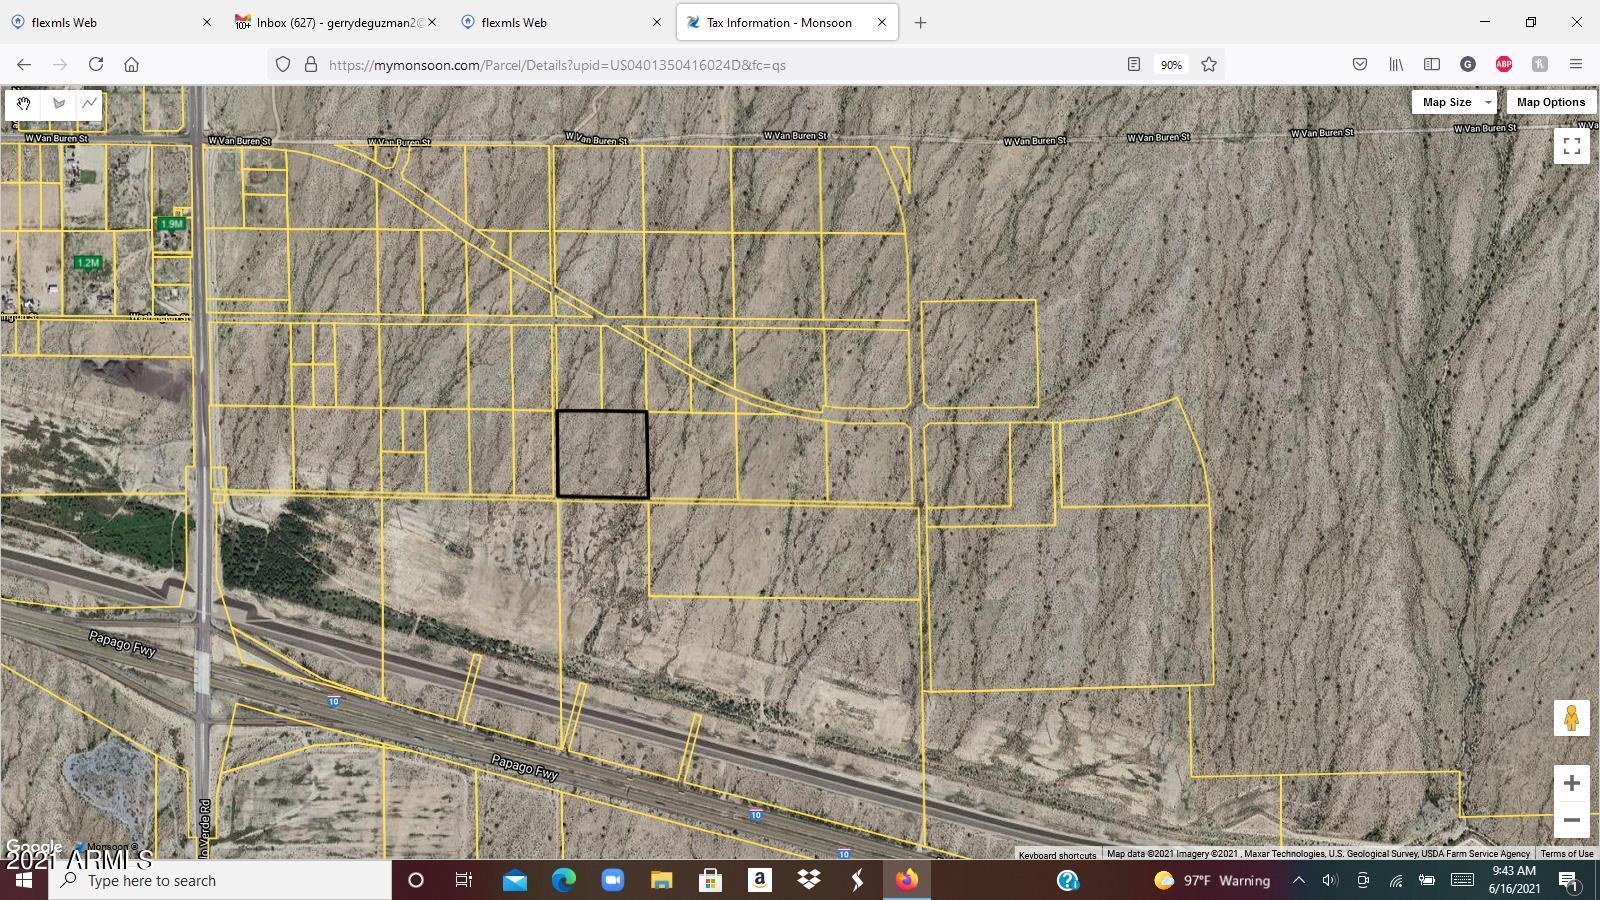Click the Street View pegman icon
Image resolution: width=1600 pixels, height=900 pixels.
[x=1571, y=718]
